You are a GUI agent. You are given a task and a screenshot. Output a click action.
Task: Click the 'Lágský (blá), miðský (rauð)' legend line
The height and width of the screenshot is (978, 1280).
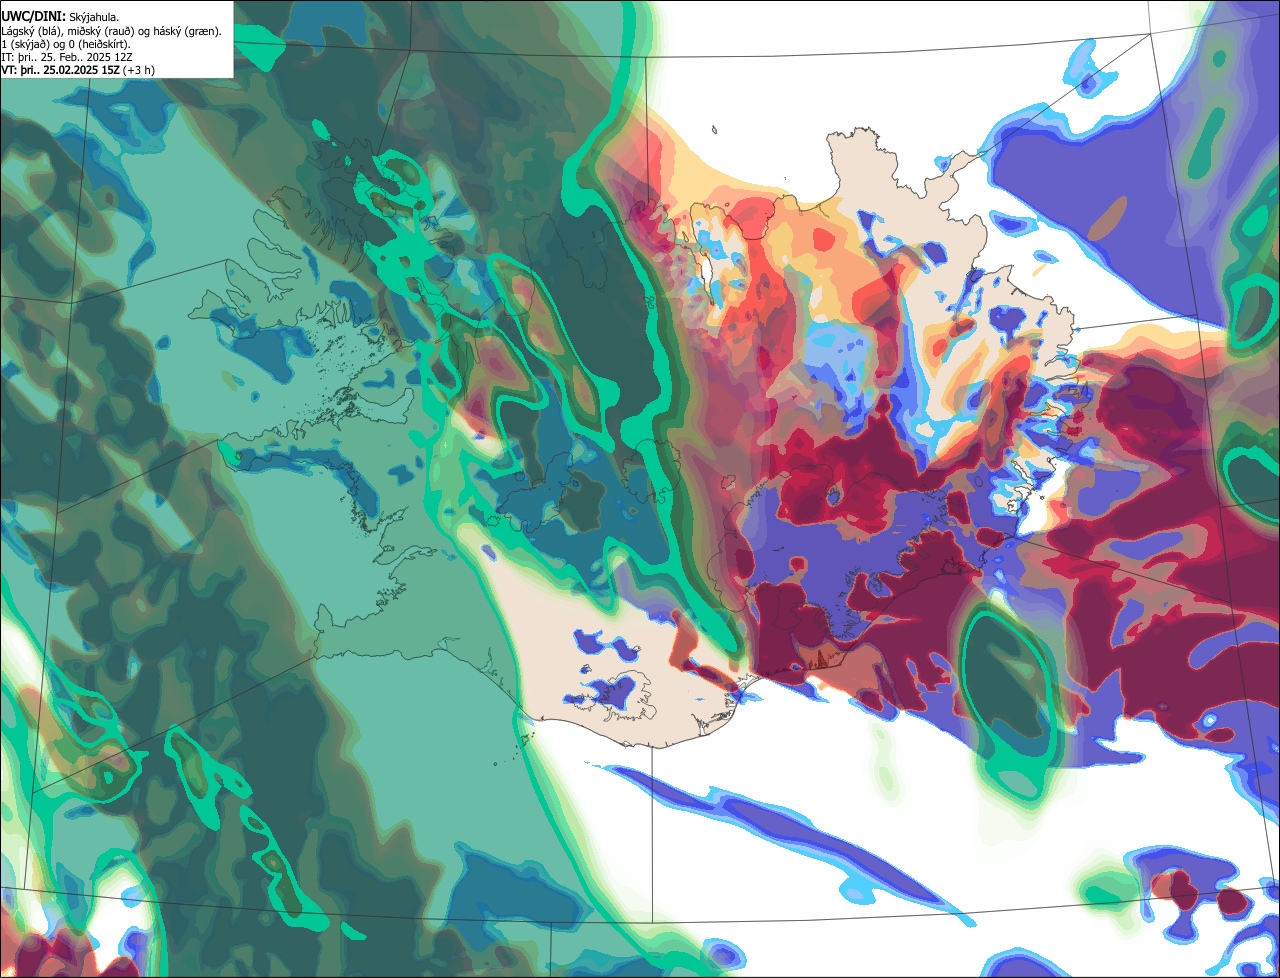coord(112,31)
